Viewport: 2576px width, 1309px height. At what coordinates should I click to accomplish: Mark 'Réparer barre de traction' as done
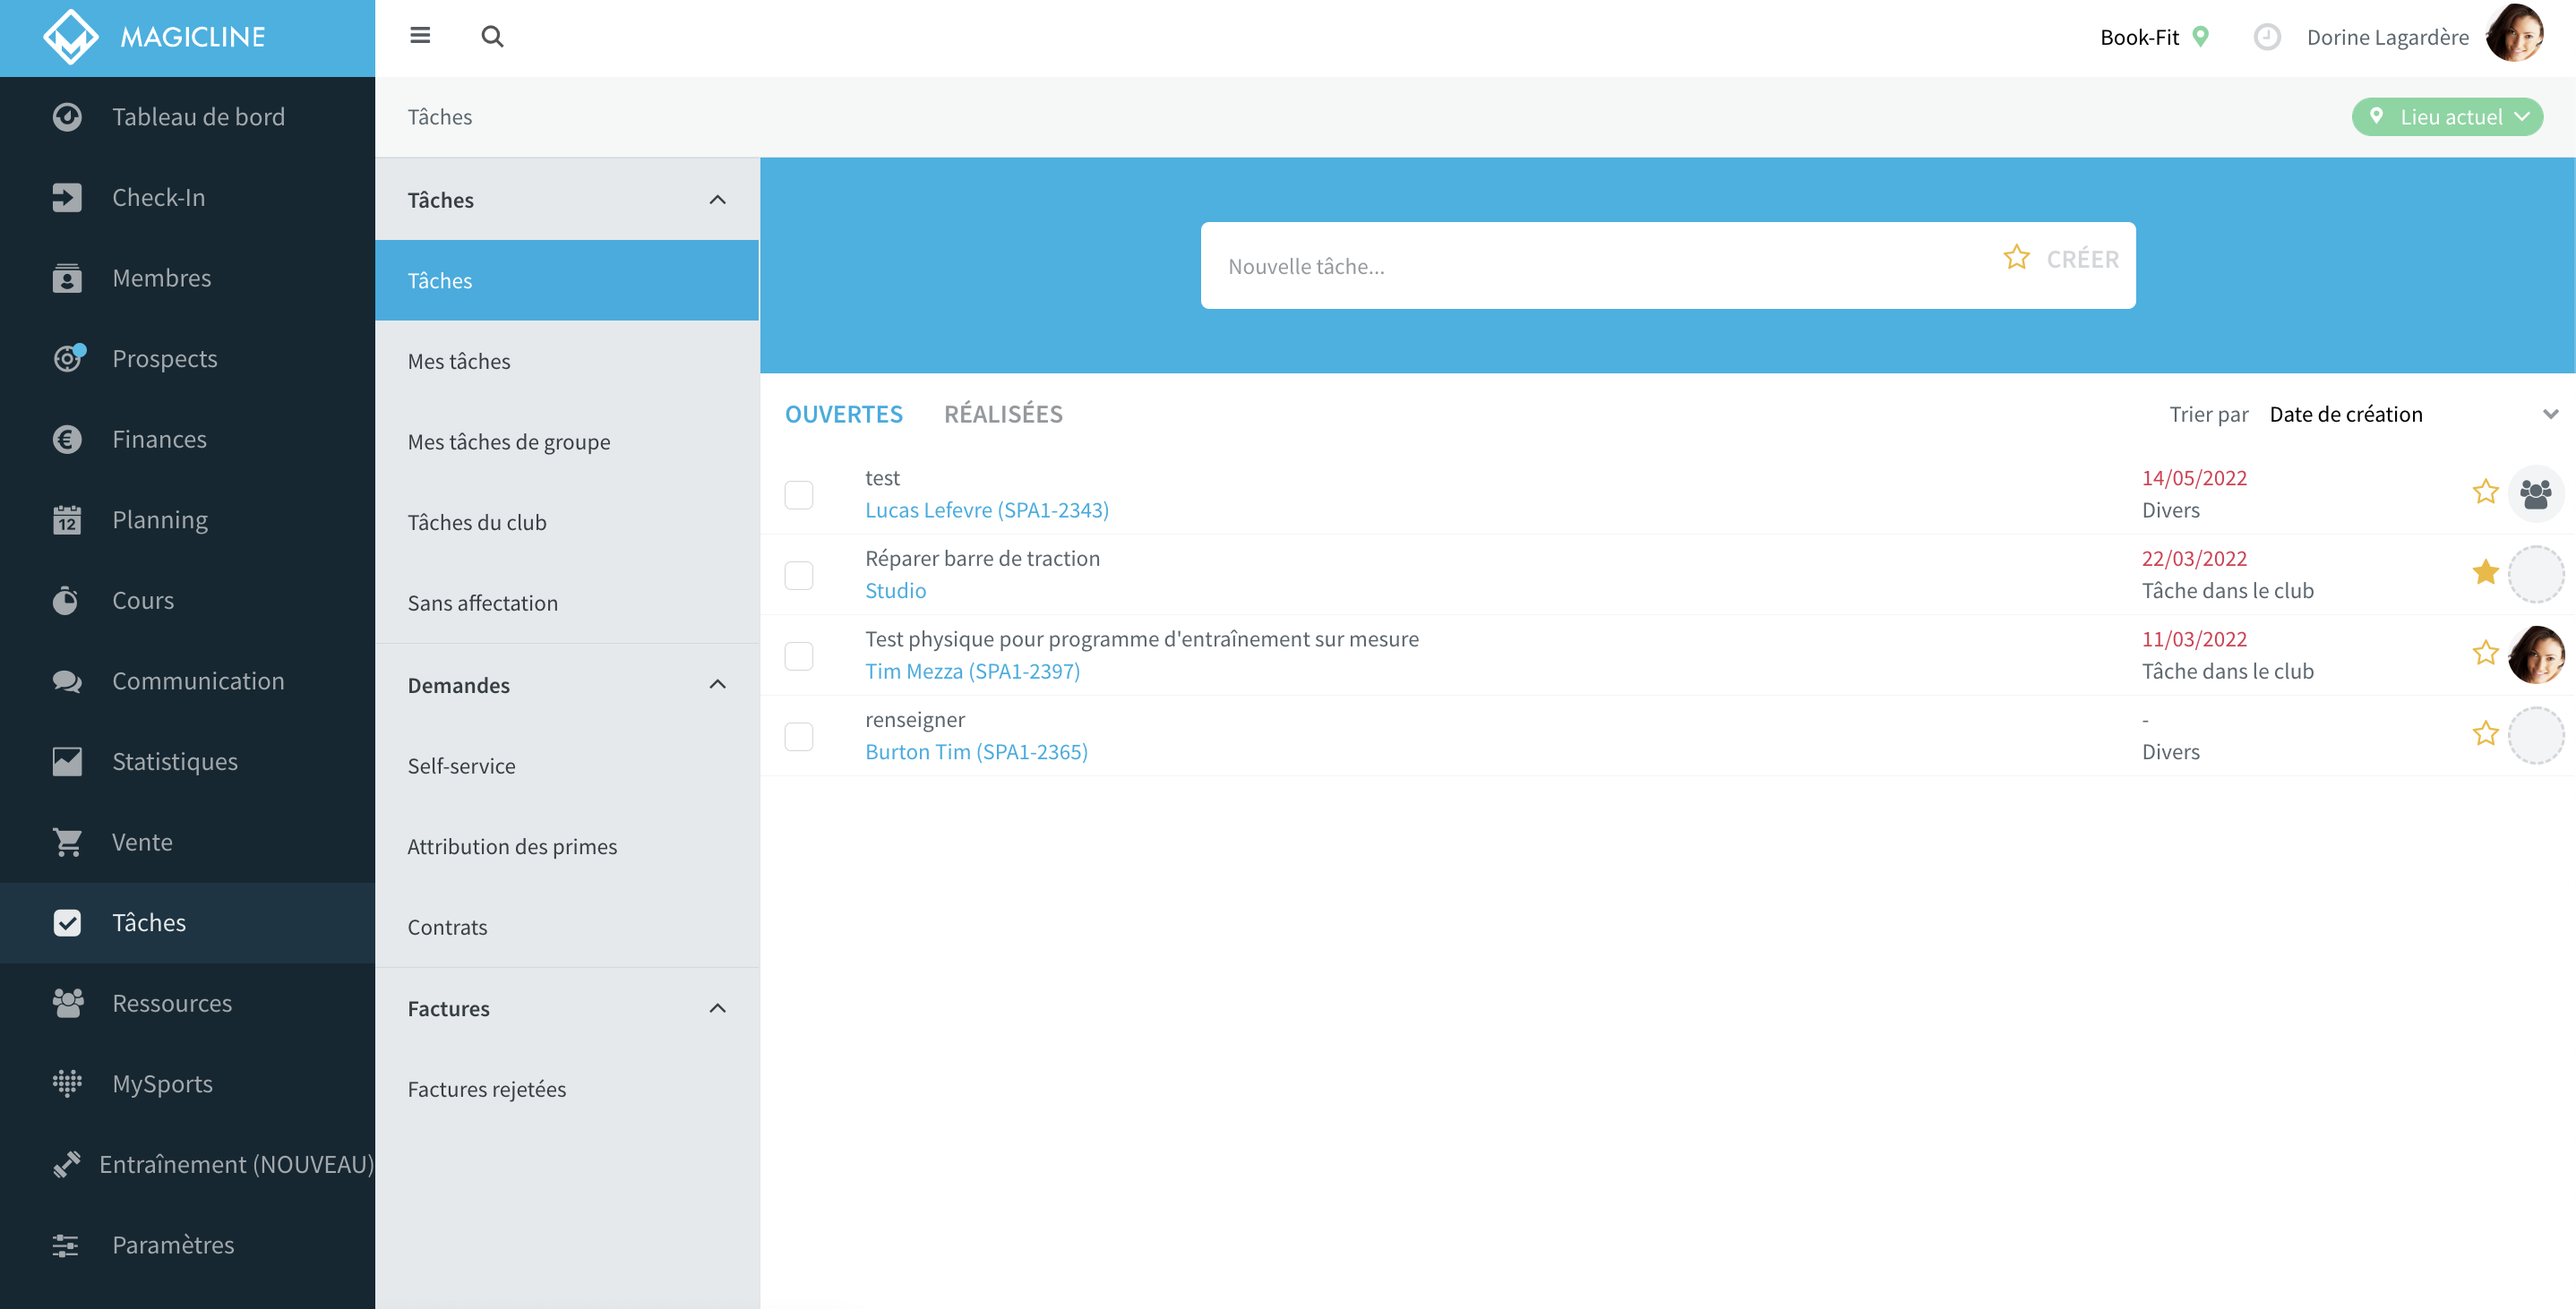point(799,575)
